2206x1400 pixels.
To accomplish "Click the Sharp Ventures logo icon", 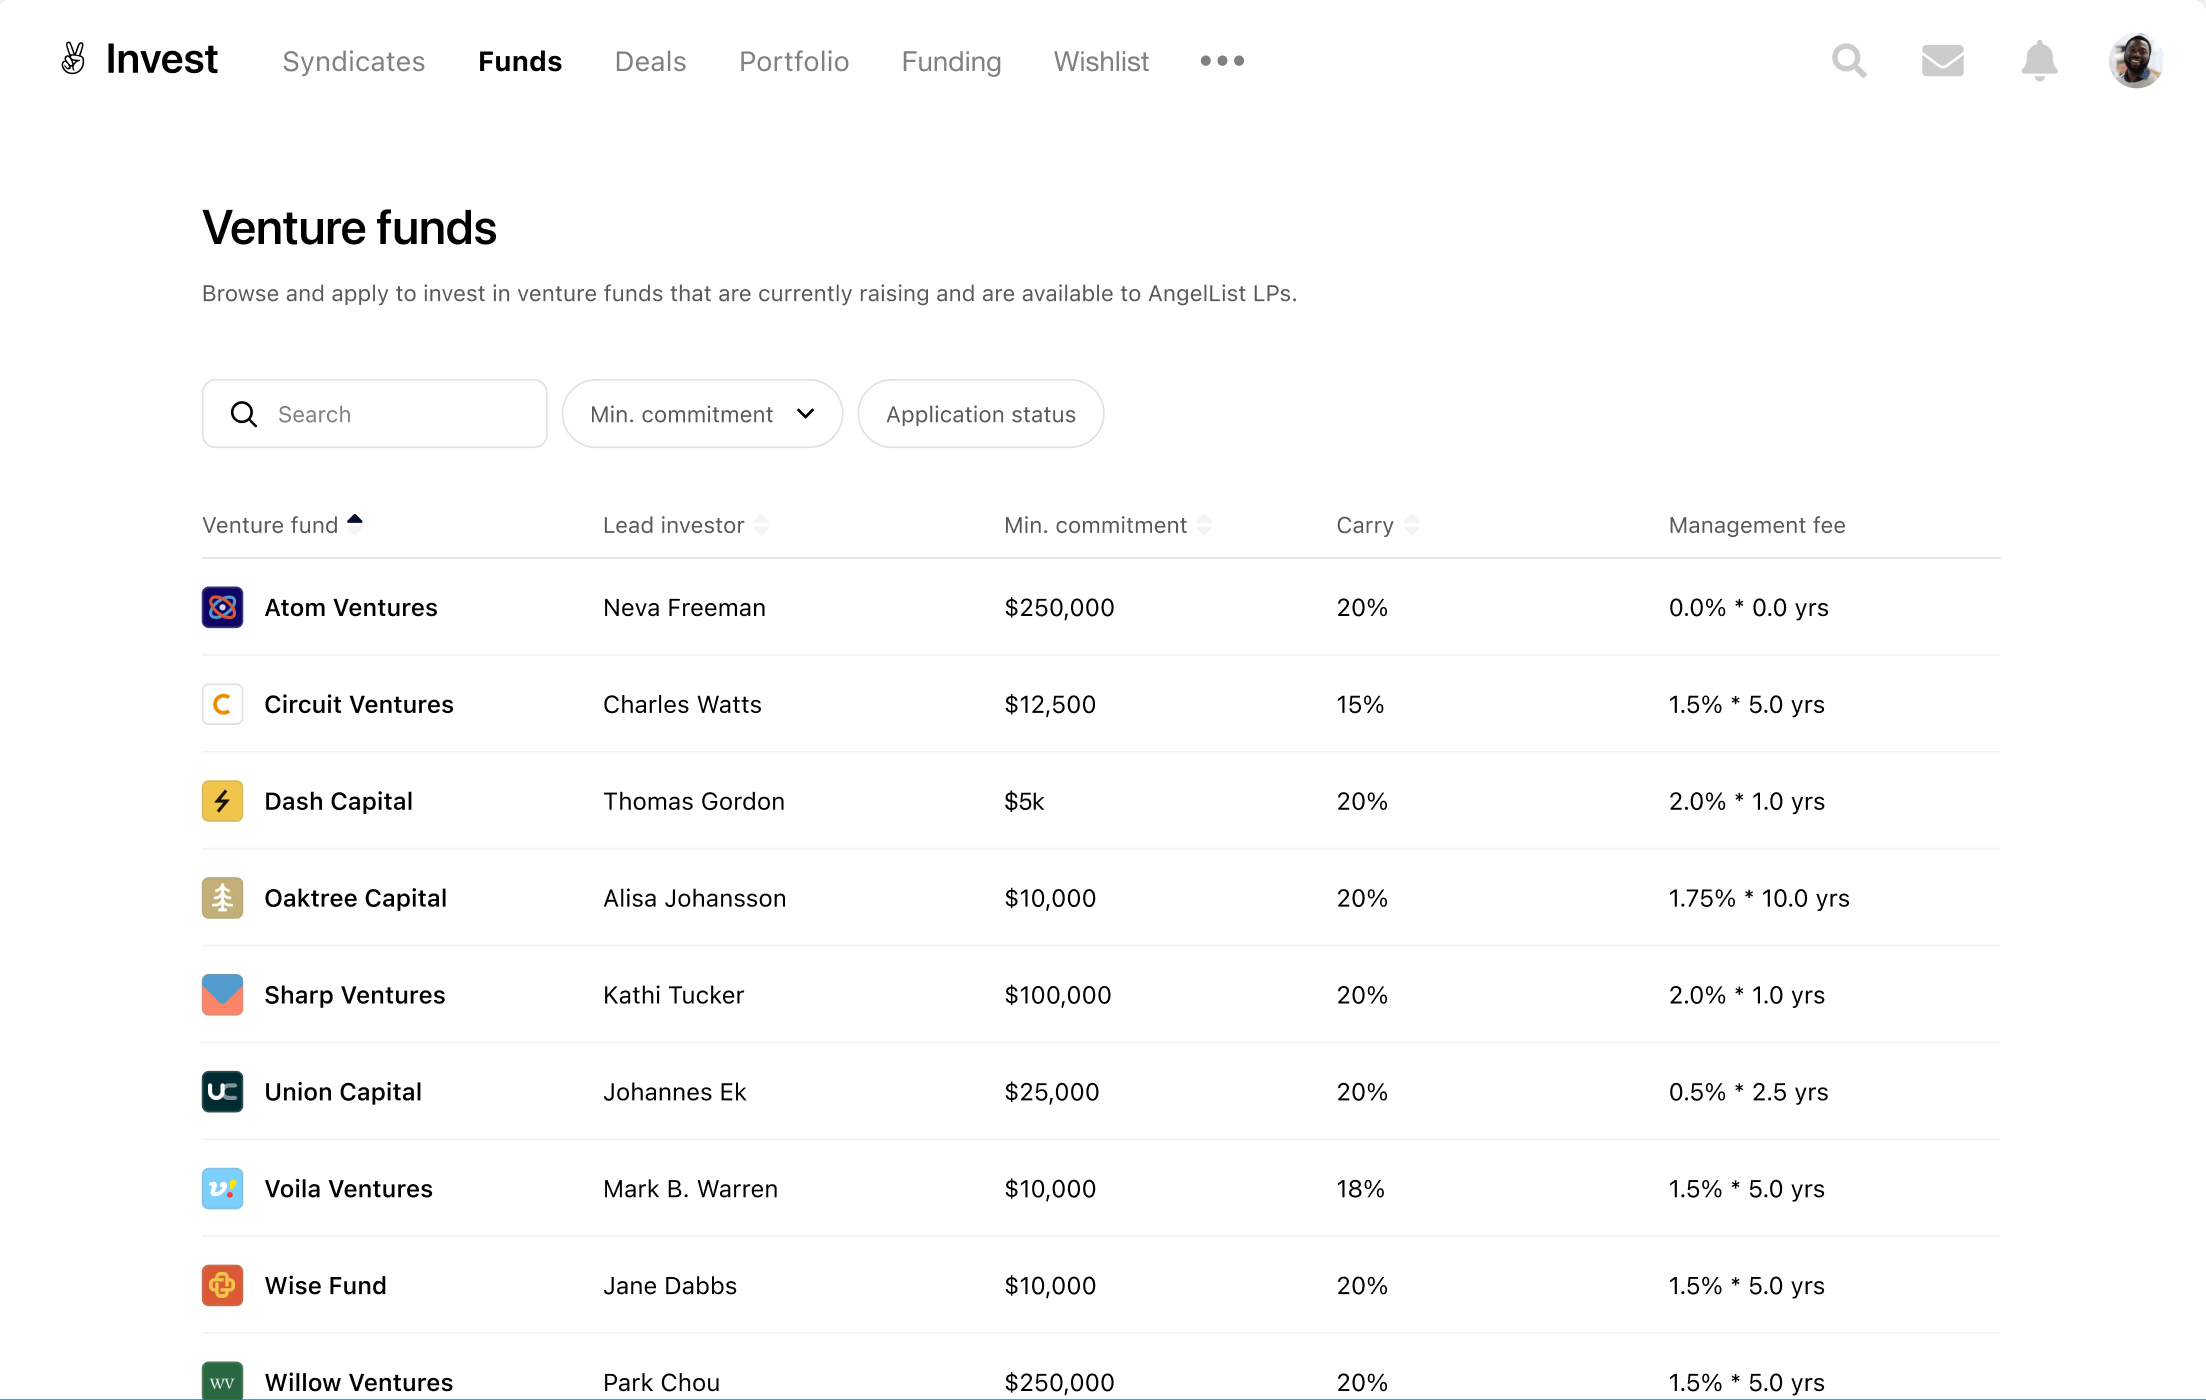I will coord(222,995).
